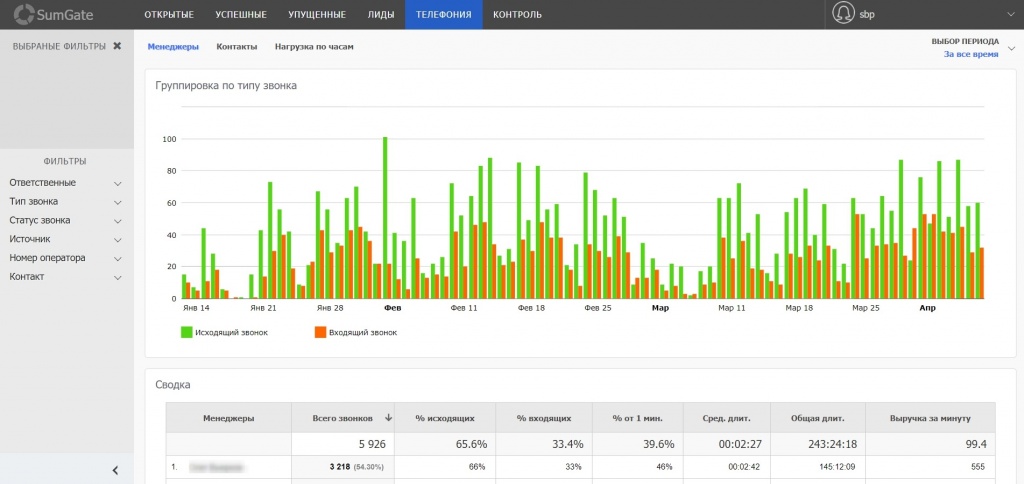The width and height of the screenshot is (1024, 484).
Task: Click the SumGate logo icon
Action: pos(24,14)
